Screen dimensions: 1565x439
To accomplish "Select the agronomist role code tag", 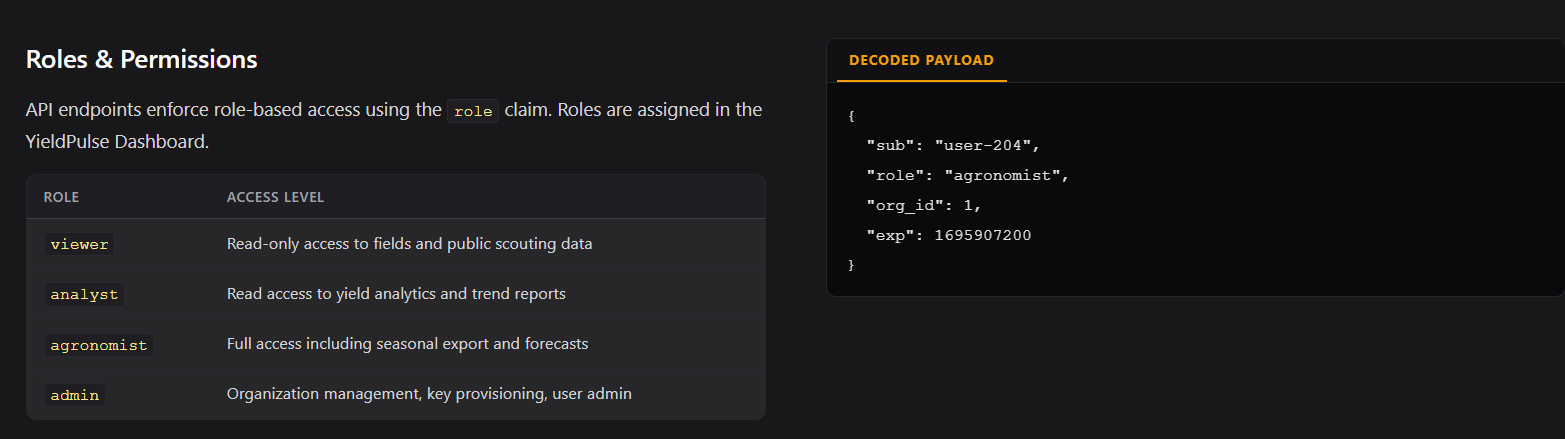I will click(98, 345).
